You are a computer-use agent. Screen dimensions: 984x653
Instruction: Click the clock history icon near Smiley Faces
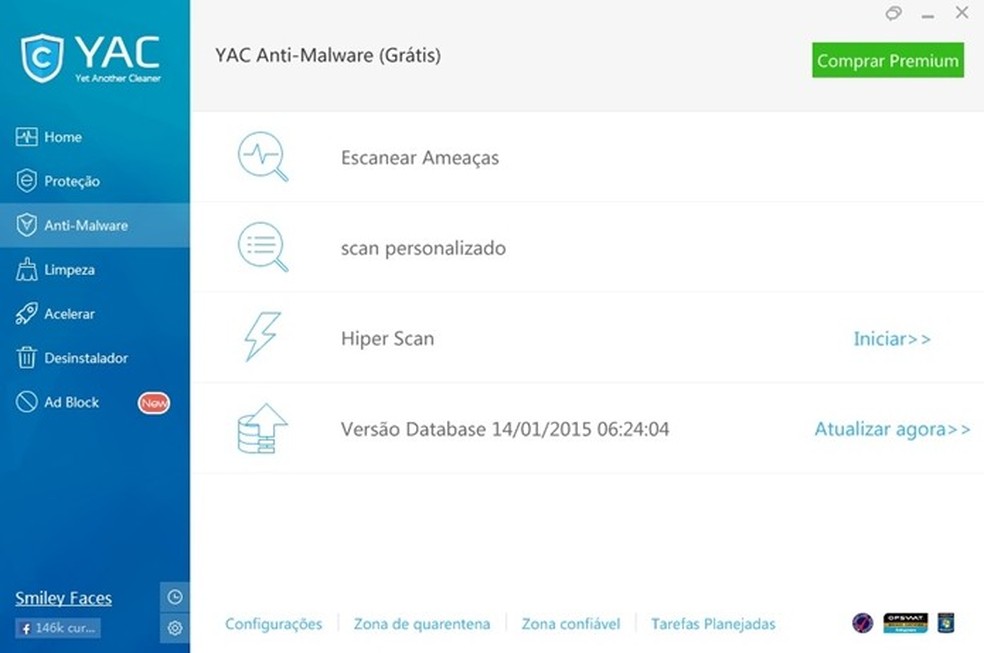pyautogui.click(x=174, y=596)
